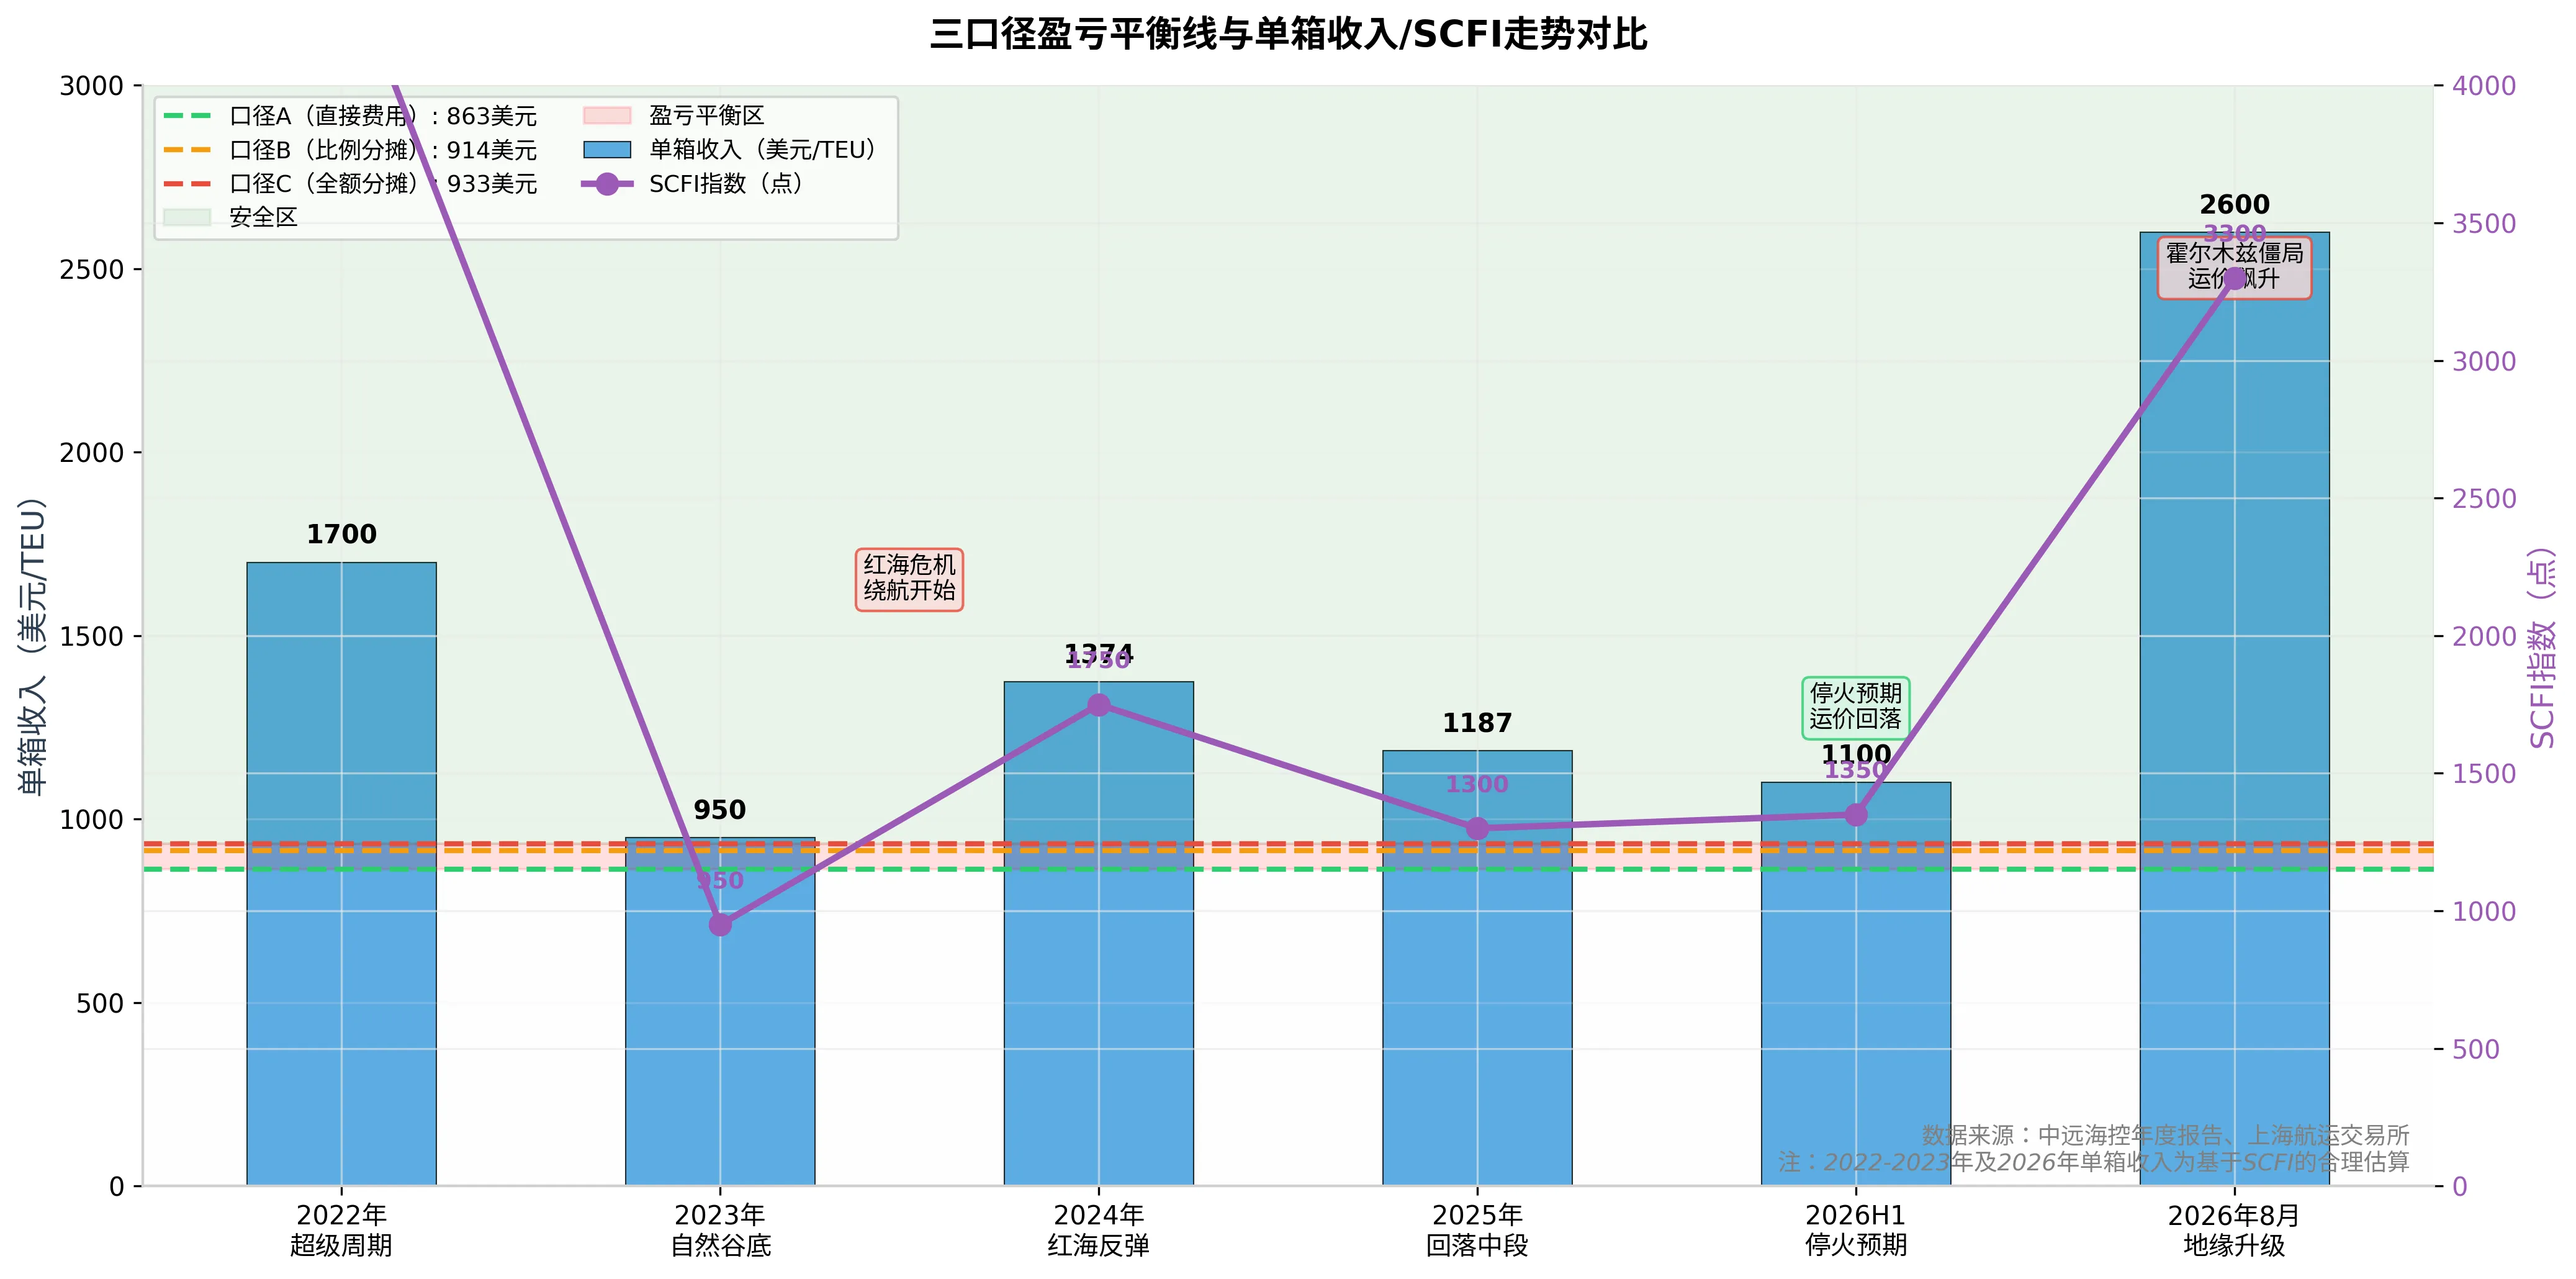Click the pink 盈亏平衡区 legend swatch
The image size is (2576, 1279).
(x=607, y=116)
